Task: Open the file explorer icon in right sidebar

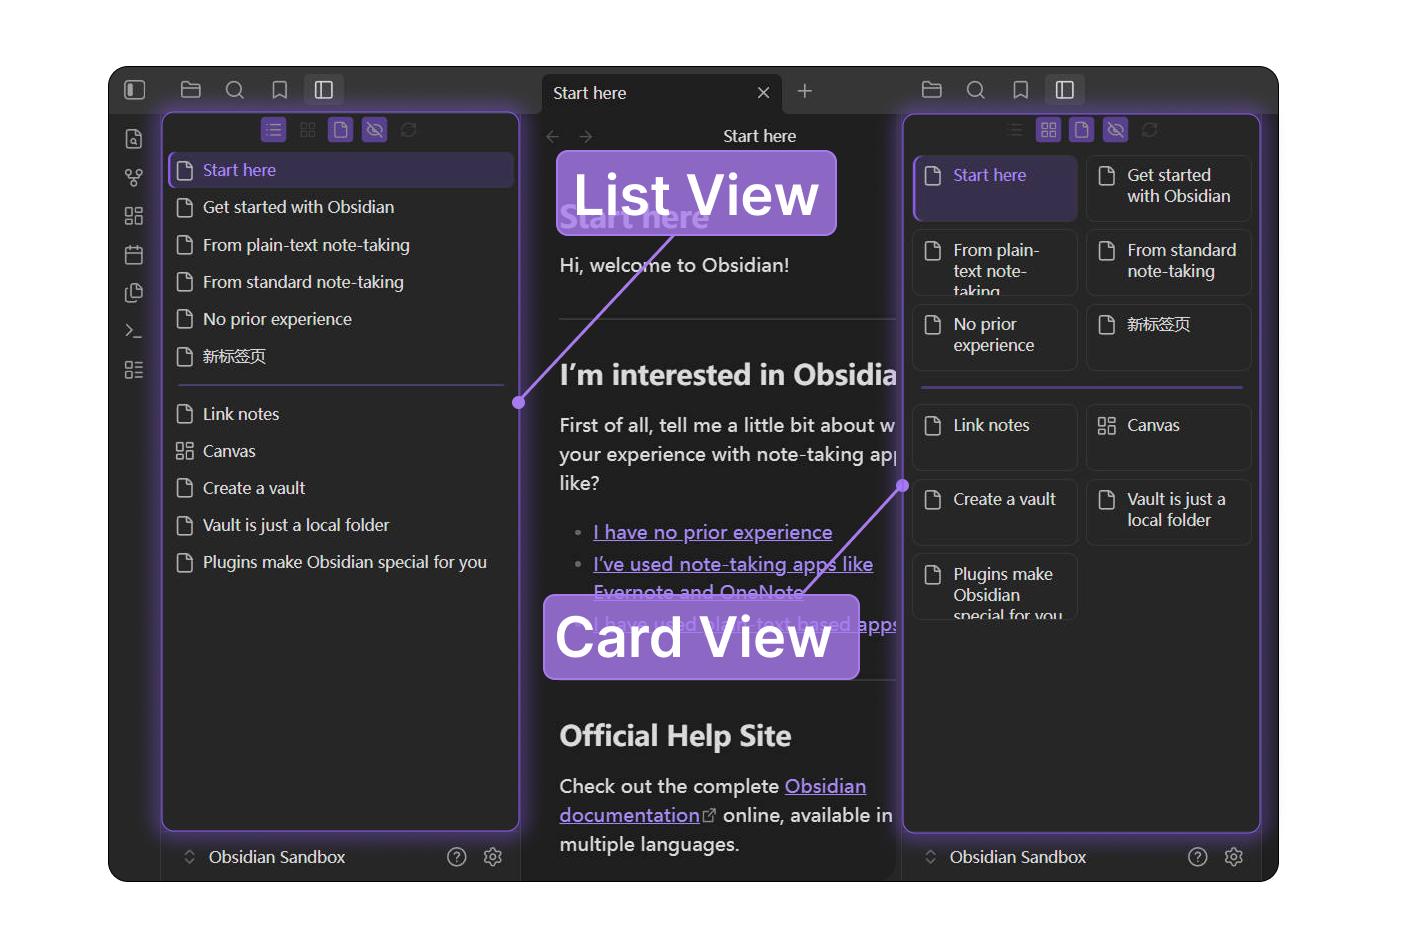Action: [932, 90]
